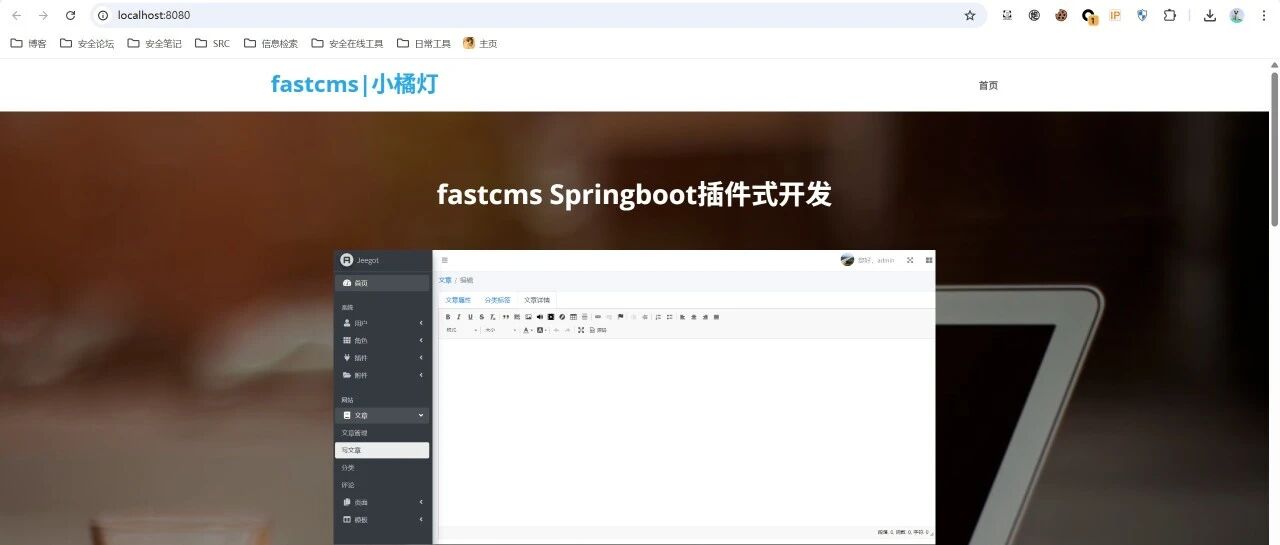
Task: Open the circular character extension icon
Action: [1034, 15]
